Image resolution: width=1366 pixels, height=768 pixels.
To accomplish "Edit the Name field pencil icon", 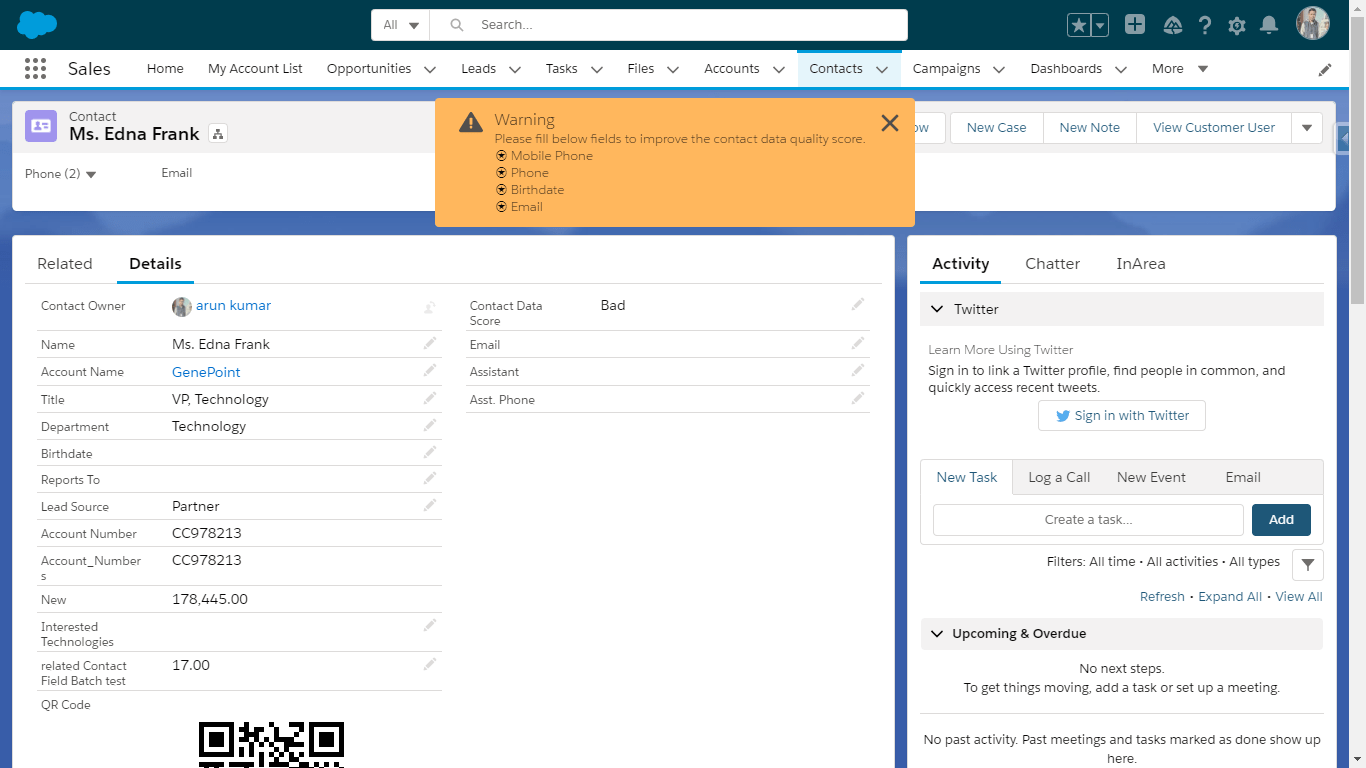I will 430,343.
